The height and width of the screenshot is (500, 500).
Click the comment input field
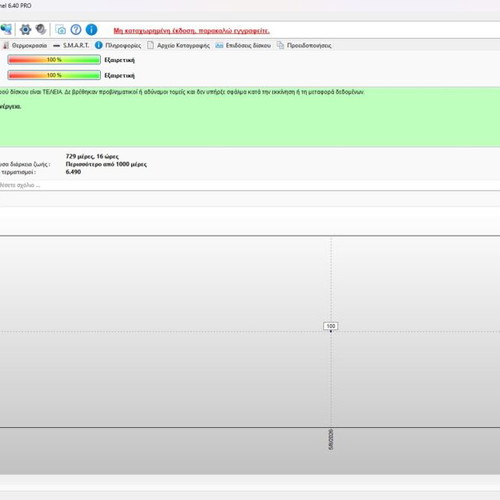[x=250, y=185]
